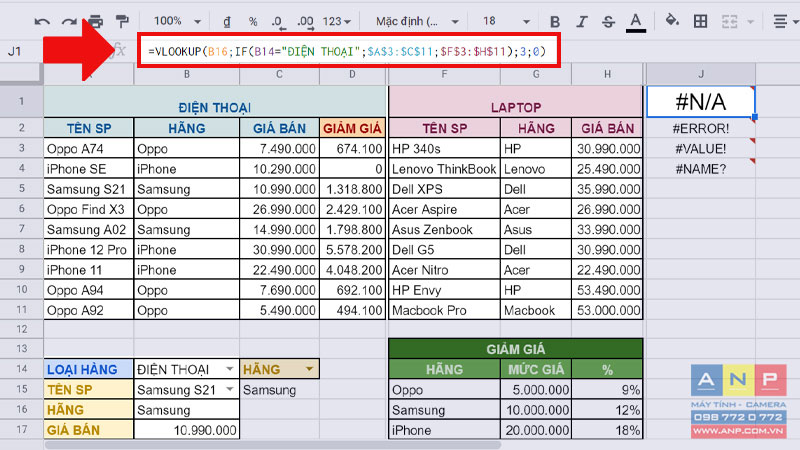Select column H header
Screen dimensions: 800x450
607,74
